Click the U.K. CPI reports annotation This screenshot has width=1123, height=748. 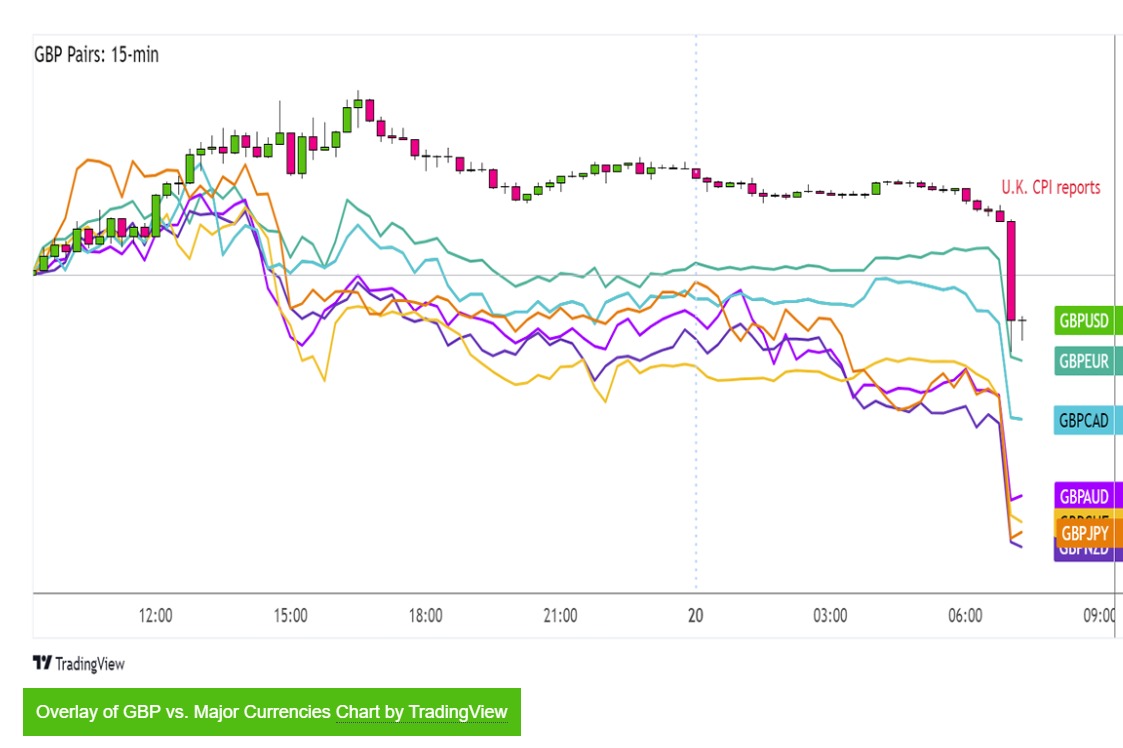coord(1050,187)
